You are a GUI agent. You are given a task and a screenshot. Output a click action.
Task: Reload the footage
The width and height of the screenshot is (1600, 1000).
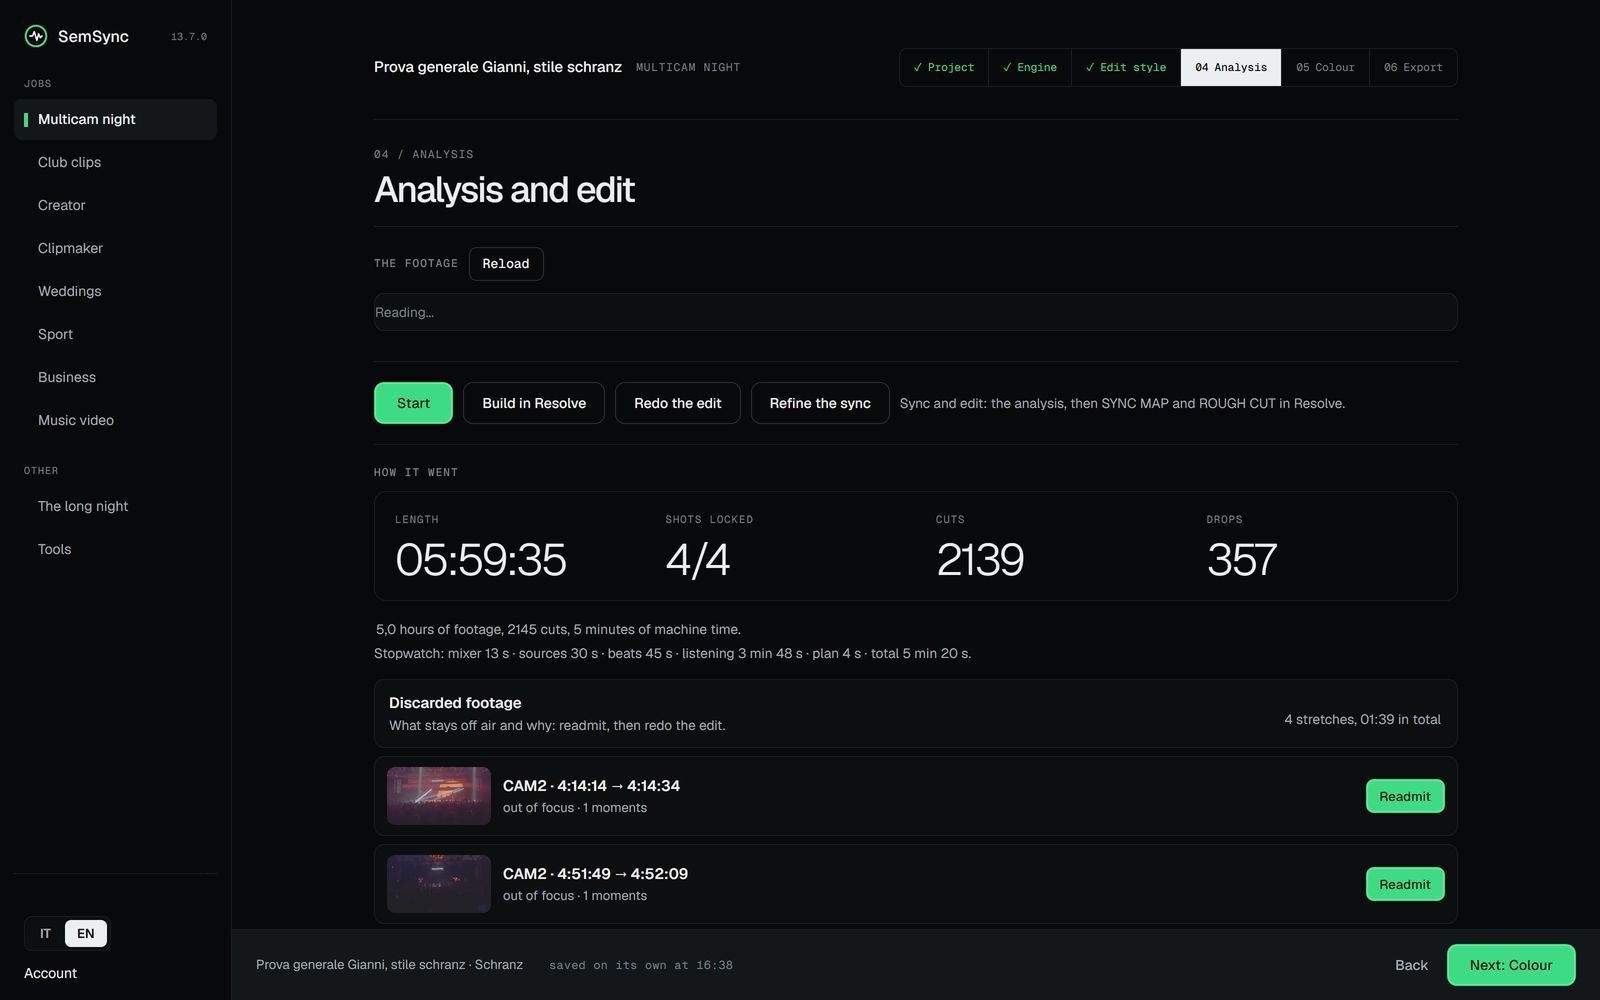tap(506, 264)
